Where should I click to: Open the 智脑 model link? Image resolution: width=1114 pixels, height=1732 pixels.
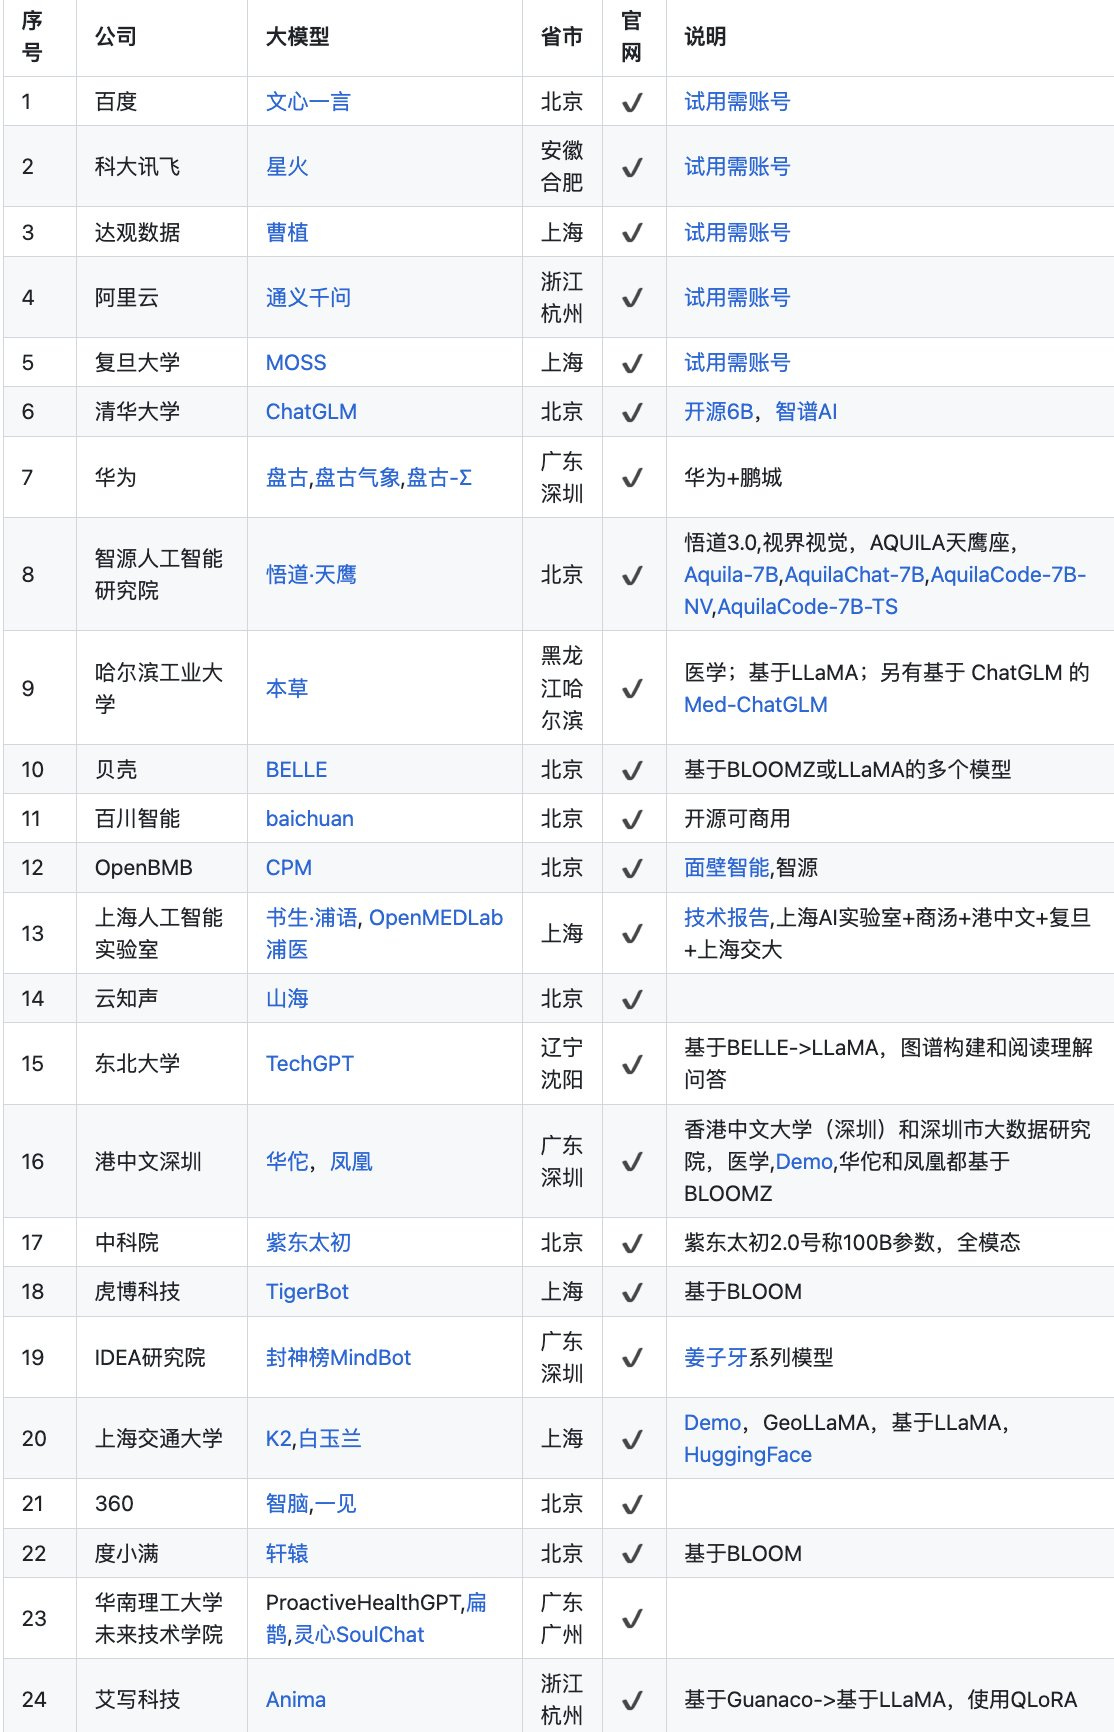click(287, 1504)
